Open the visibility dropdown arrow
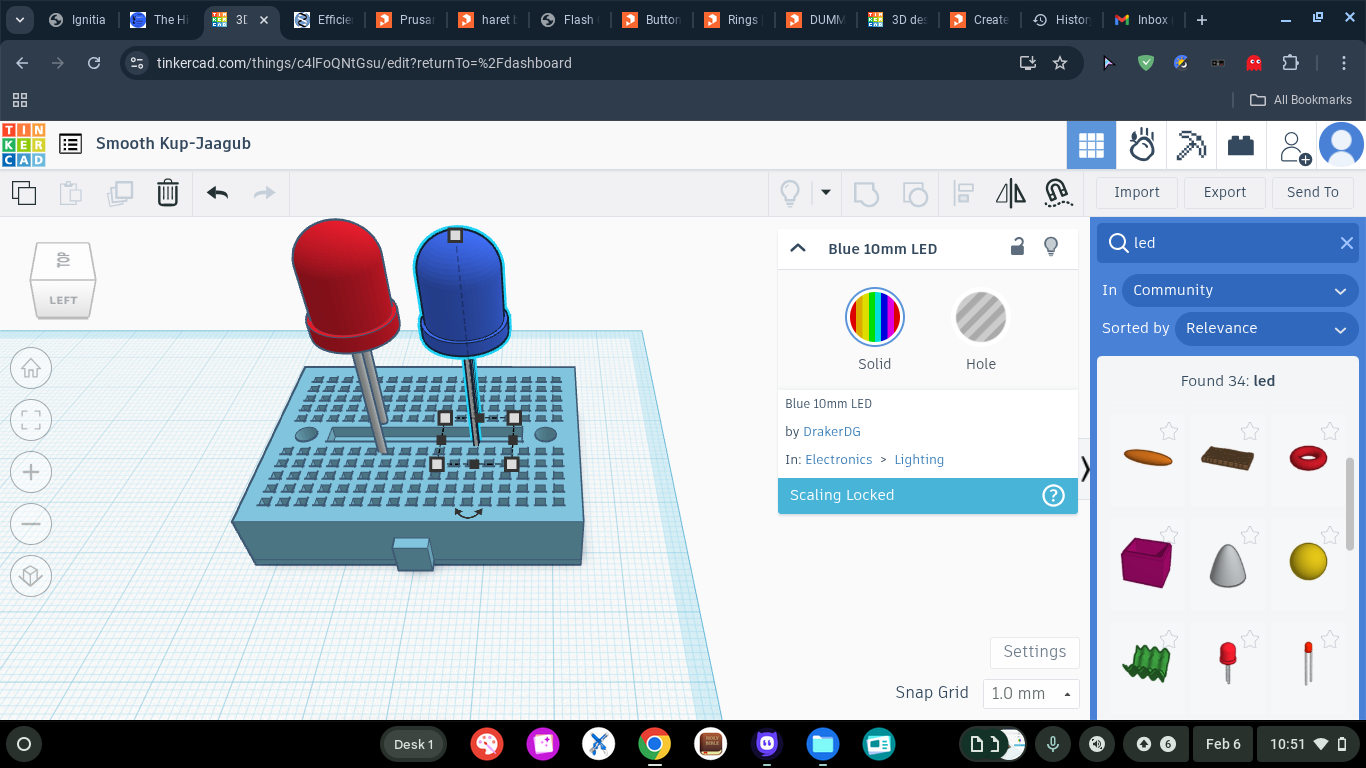This screenshot has height=768, width=1366. click(x=826, y=192)
